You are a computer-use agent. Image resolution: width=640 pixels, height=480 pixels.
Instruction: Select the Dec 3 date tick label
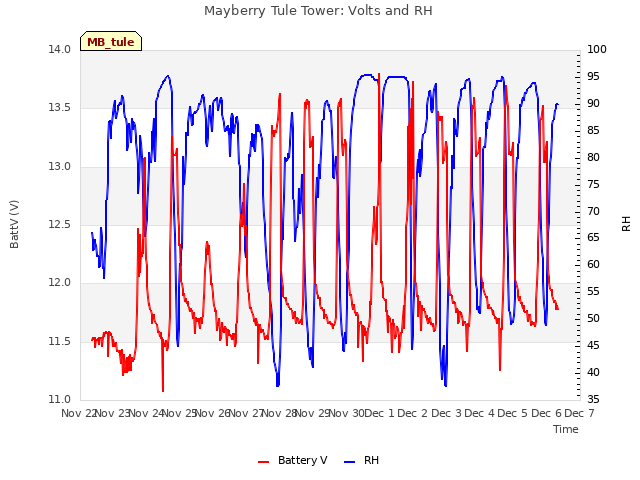pos(447,413)
